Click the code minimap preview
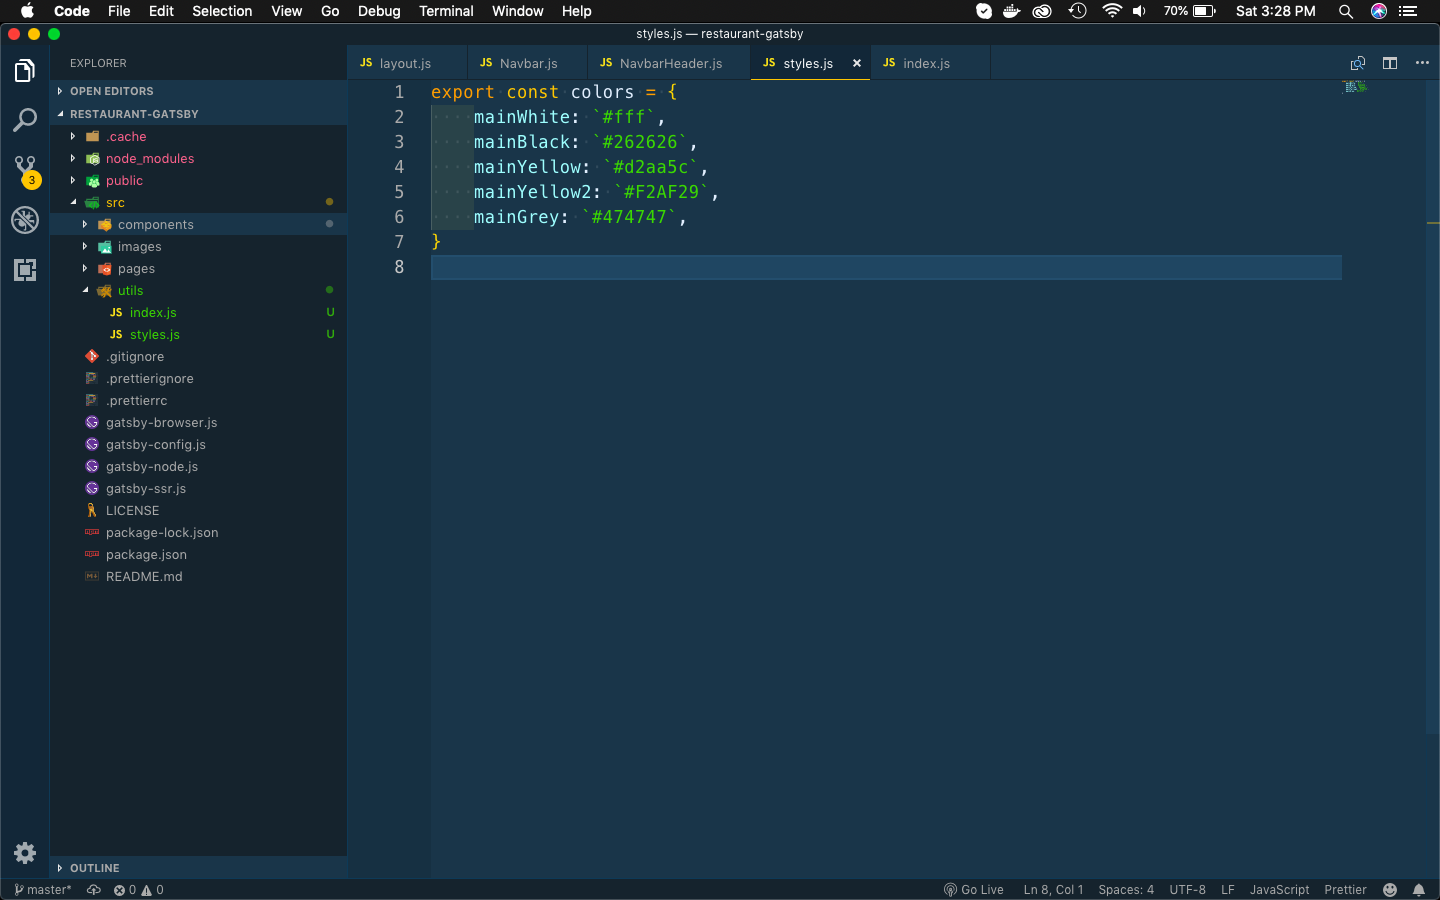This screenshot has width=1440, height=900. click(1355, 87)
